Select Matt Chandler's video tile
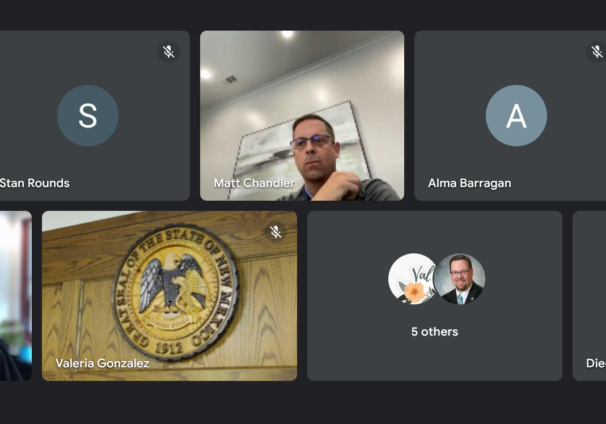The width and height of the screenshot is (606, 424). click(302, 116)
